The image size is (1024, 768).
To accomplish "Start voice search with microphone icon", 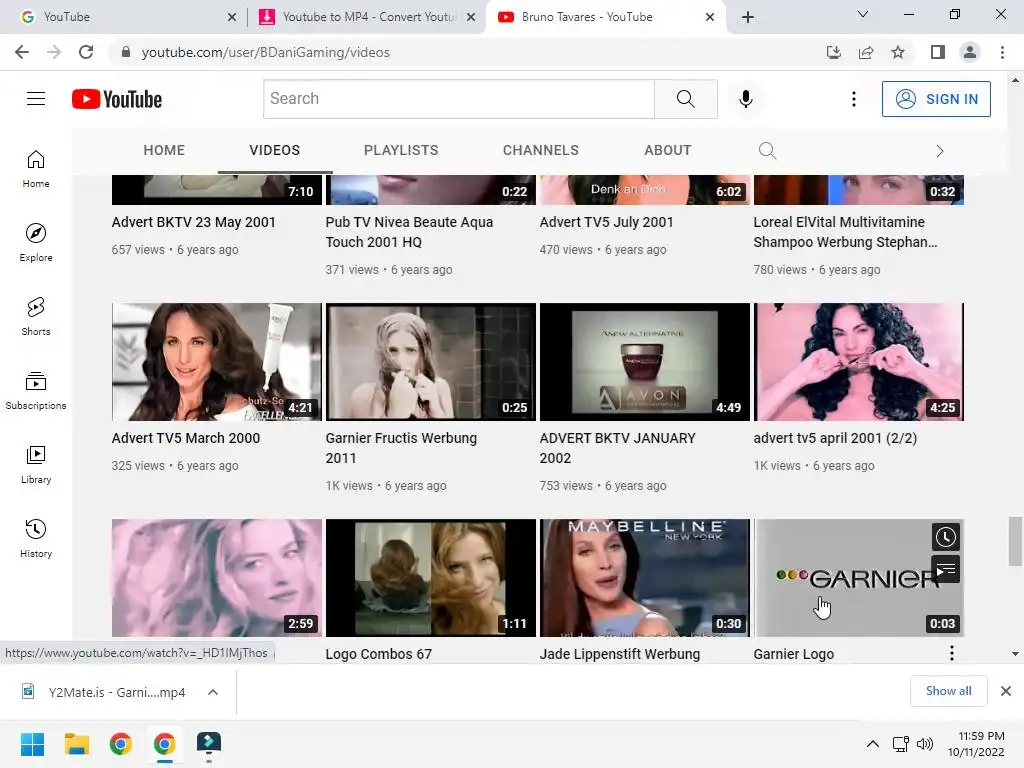I will [746, 99].
